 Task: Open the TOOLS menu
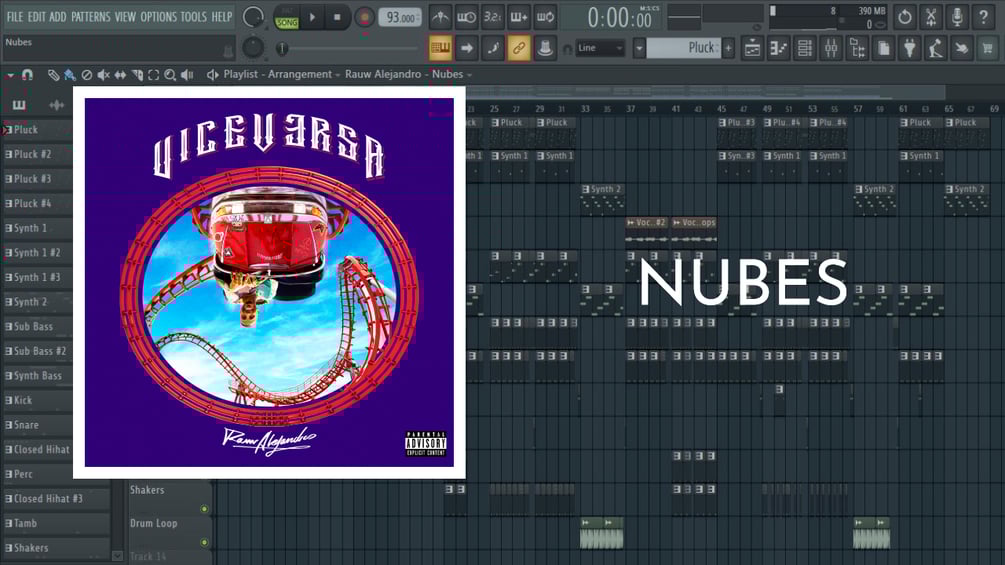[194, 17]
